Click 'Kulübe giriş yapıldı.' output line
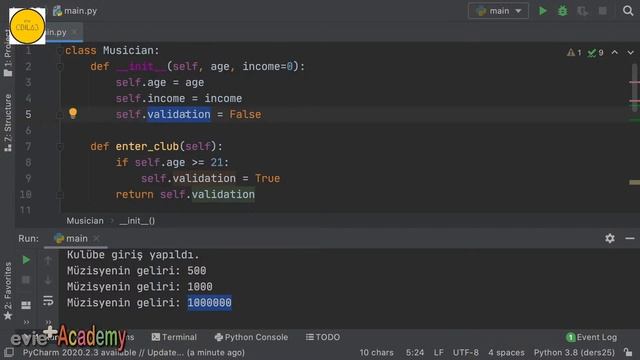Image resolution: width=640 pixels, height=360 pixels. pyautogui.click(x=133, y=255)
